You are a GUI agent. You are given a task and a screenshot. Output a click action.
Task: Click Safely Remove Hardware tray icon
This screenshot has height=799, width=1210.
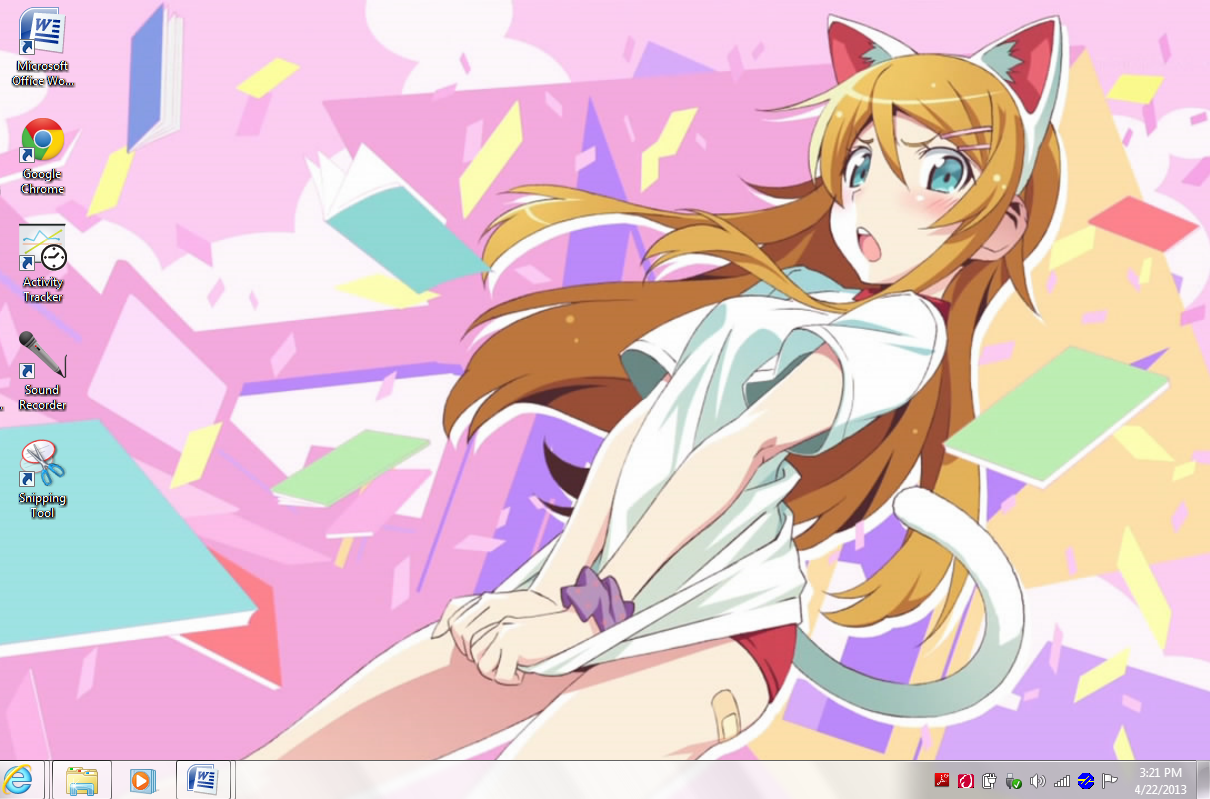click(1014, 780)
